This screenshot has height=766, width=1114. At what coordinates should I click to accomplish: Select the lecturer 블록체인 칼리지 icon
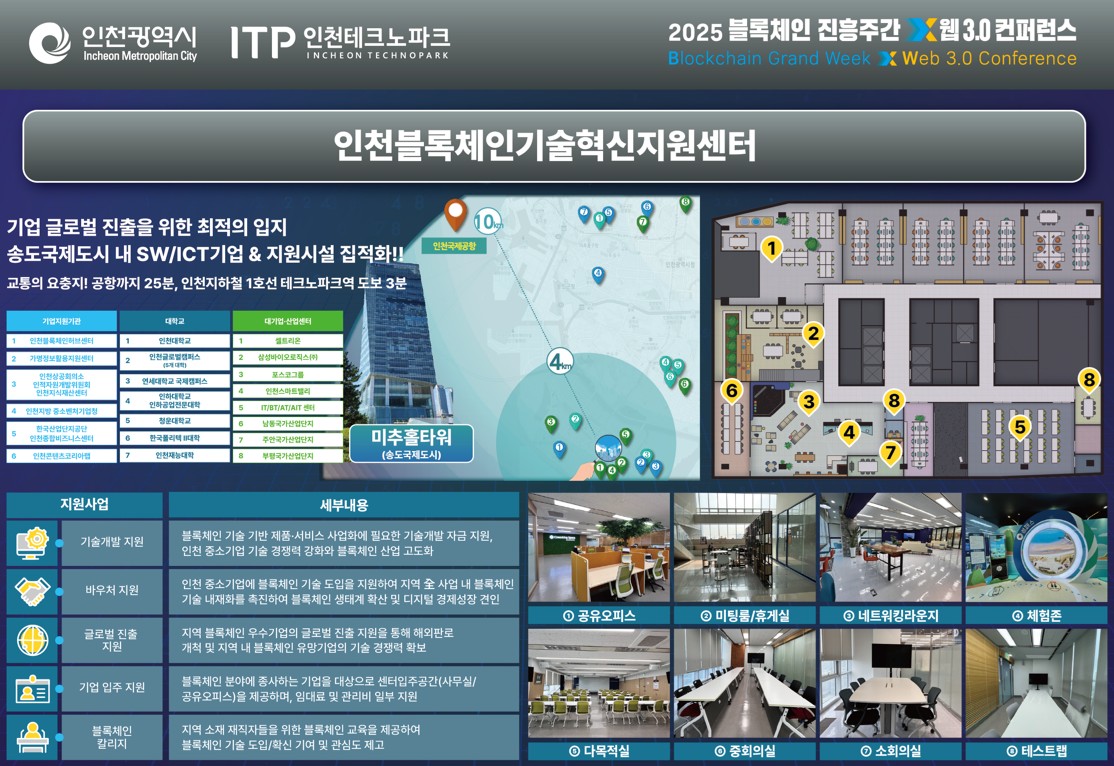tap(33, 732)
